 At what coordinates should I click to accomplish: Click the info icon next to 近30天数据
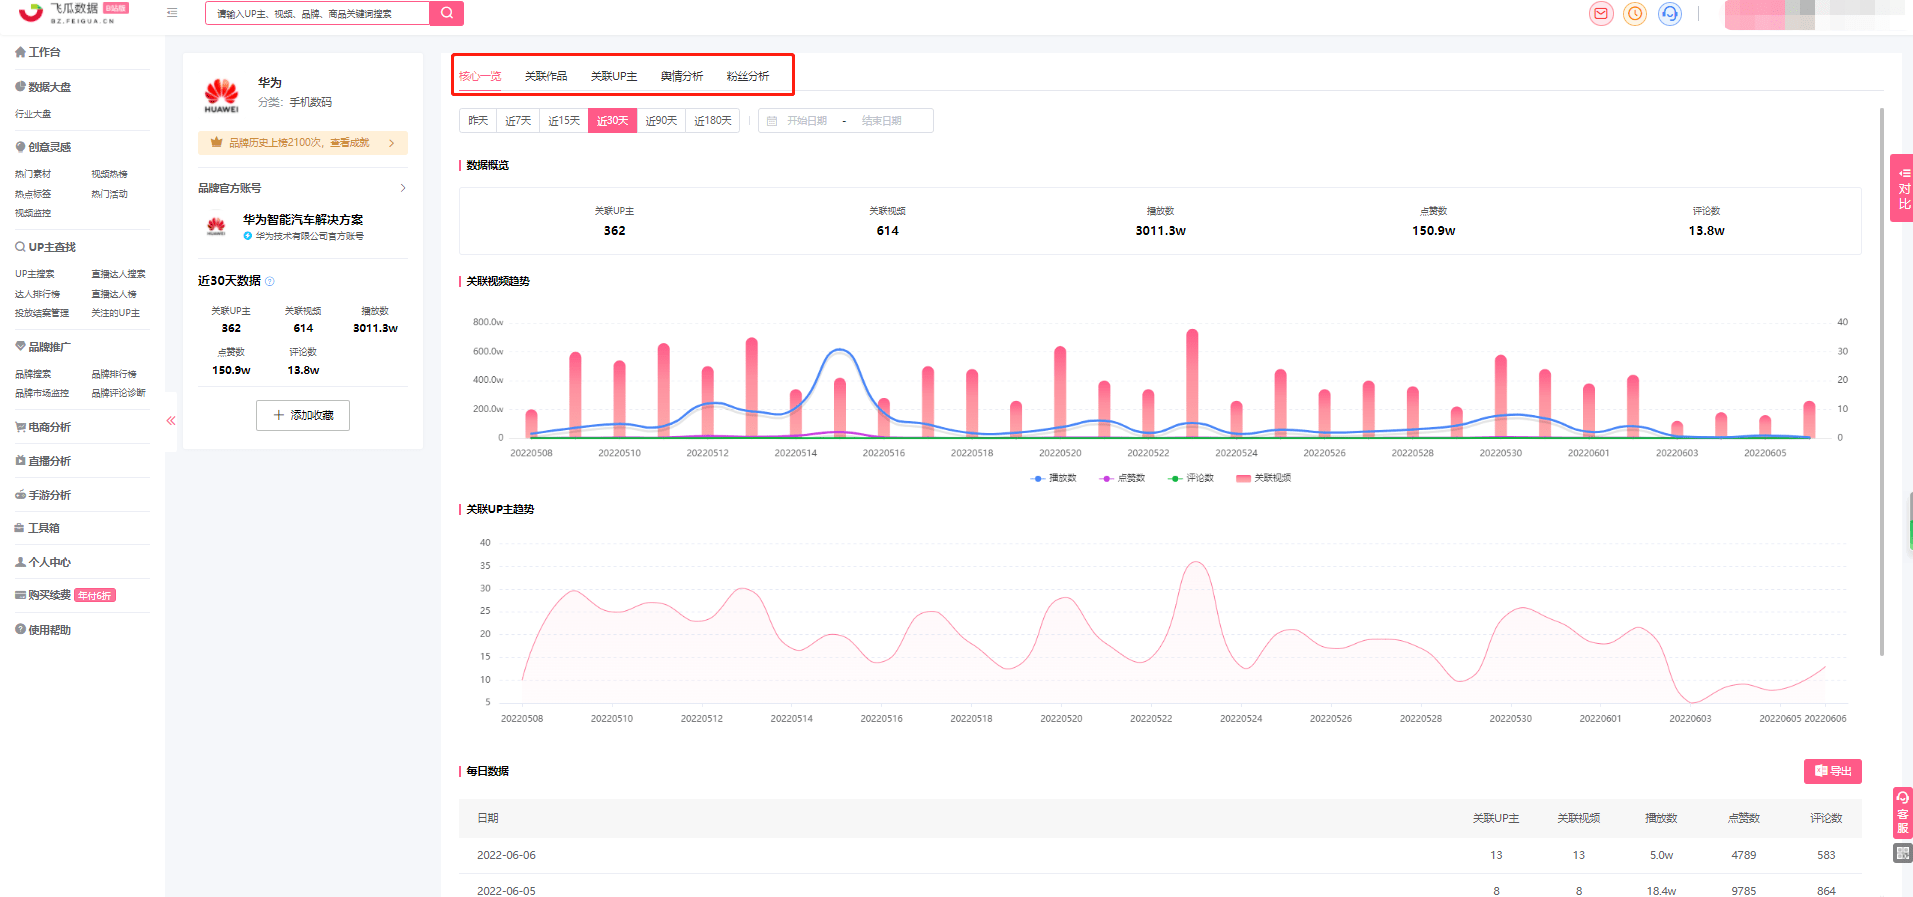(270, 281)
